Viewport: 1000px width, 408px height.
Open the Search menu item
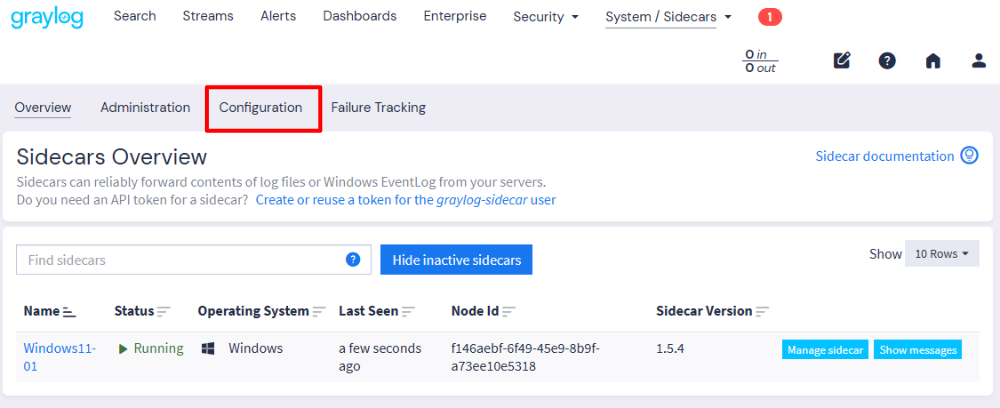(x=135, y=17)
